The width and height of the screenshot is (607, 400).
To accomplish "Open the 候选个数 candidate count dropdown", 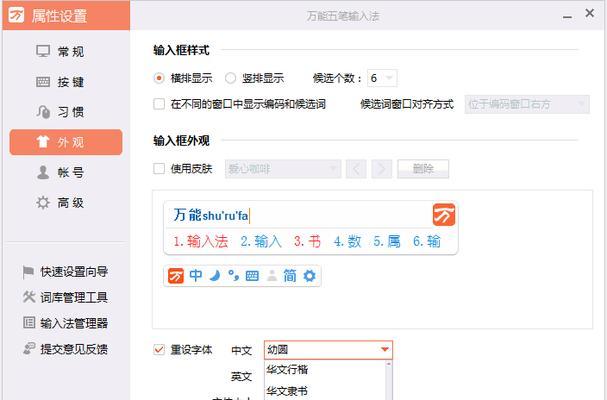I will (x=382, y=78).
